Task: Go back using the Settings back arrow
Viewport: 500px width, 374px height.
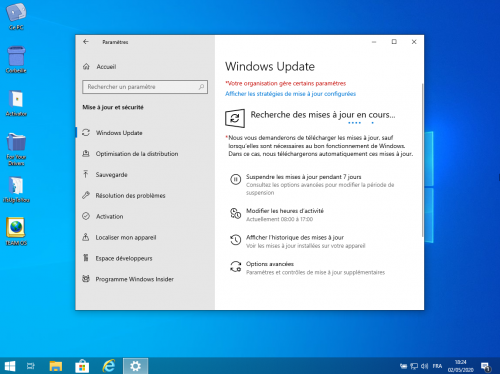Action: pos(86,42)
